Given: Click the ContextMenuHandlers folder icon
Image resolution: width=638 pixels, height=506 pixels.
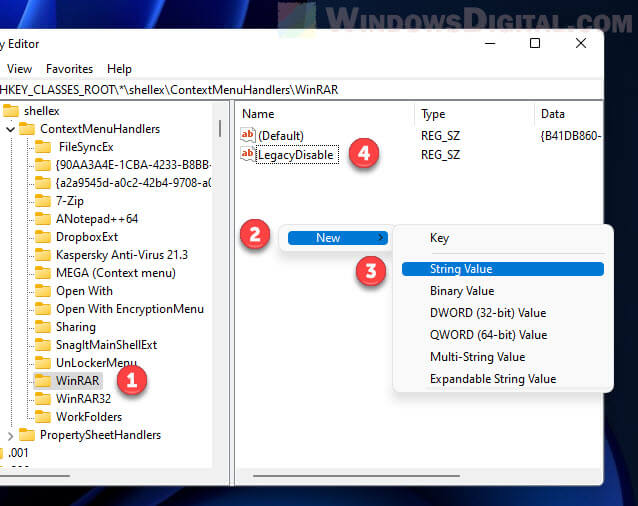Looking at the screenshot, I should (x=27, y=129).
